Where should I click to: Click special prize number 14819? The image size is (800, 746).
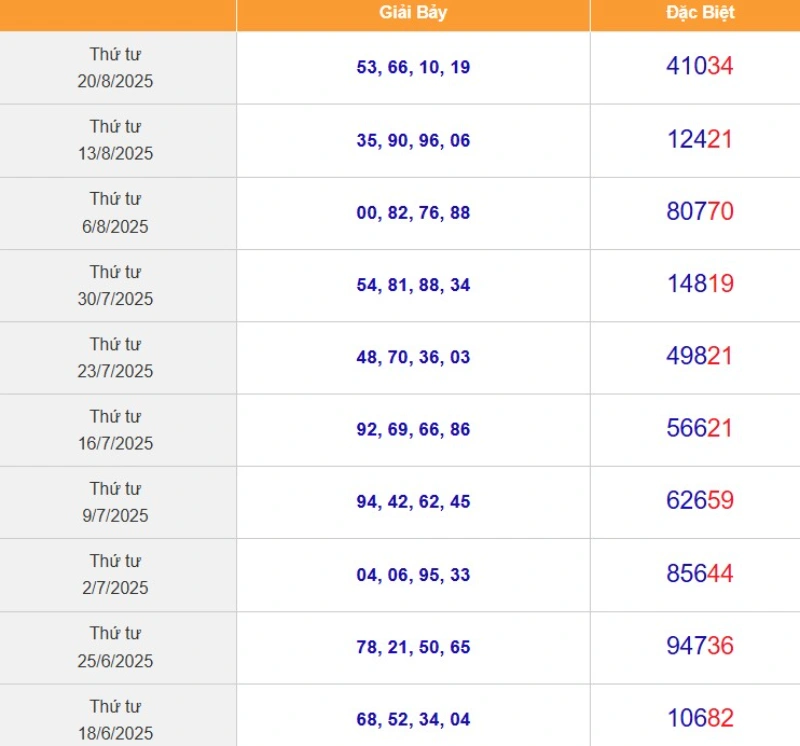coord(700,284)
